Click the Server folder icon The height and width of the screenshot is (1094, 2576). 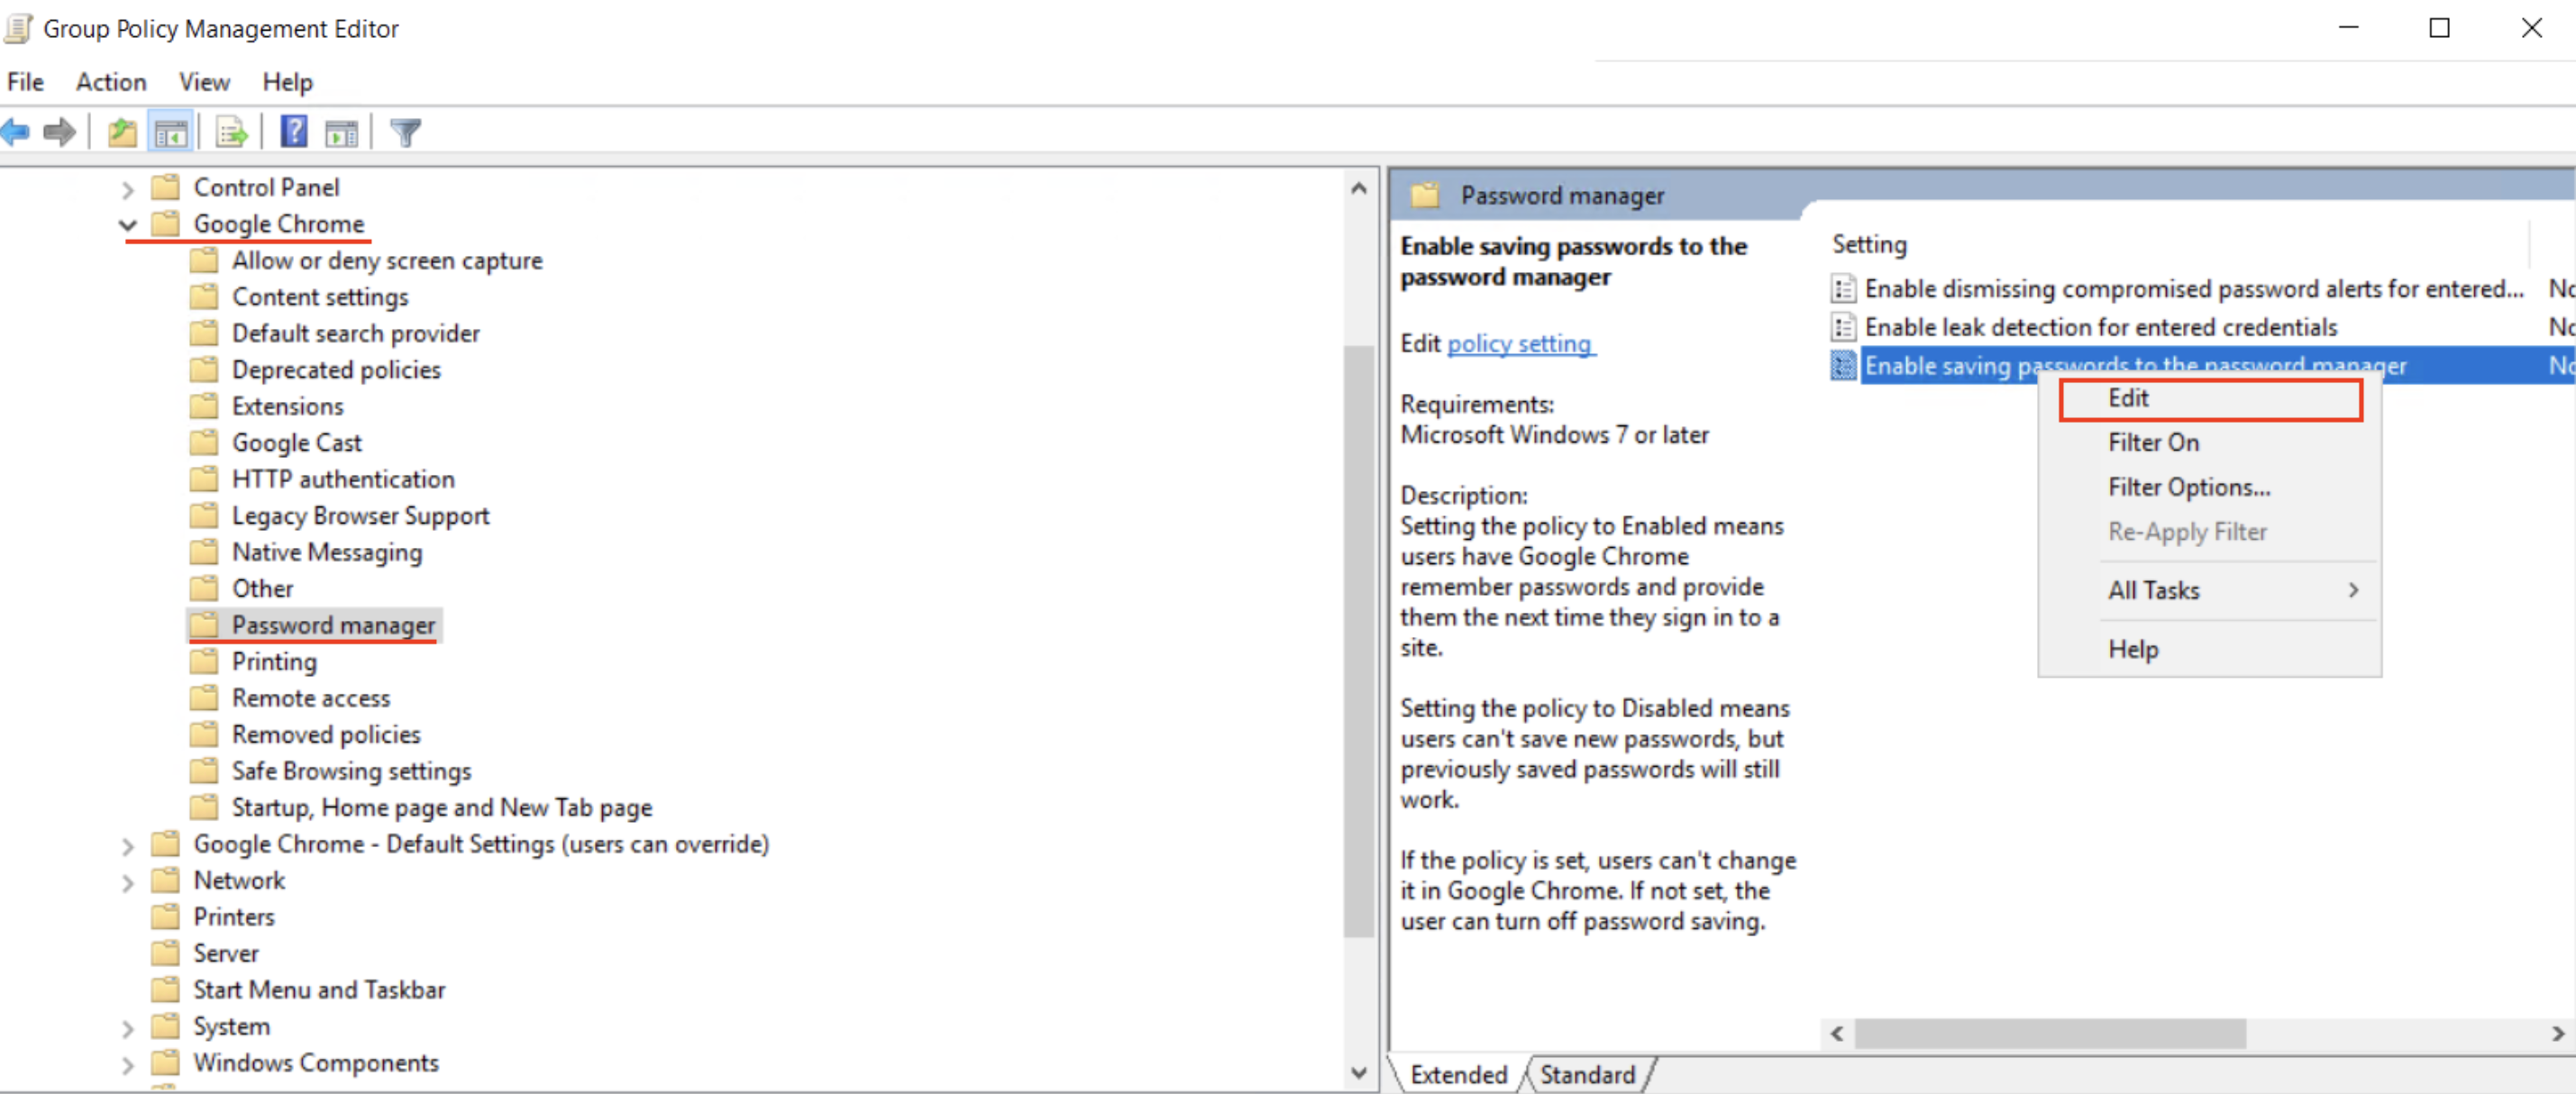click(165, 953)
